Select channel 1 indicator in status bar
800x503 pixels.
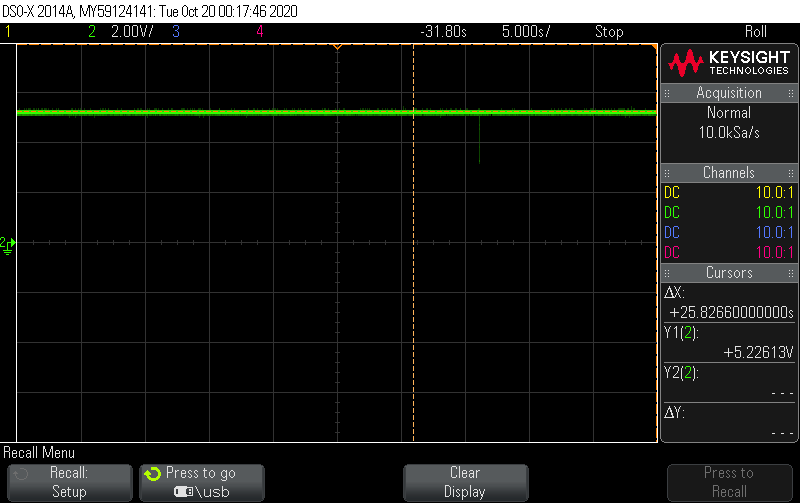8,32
